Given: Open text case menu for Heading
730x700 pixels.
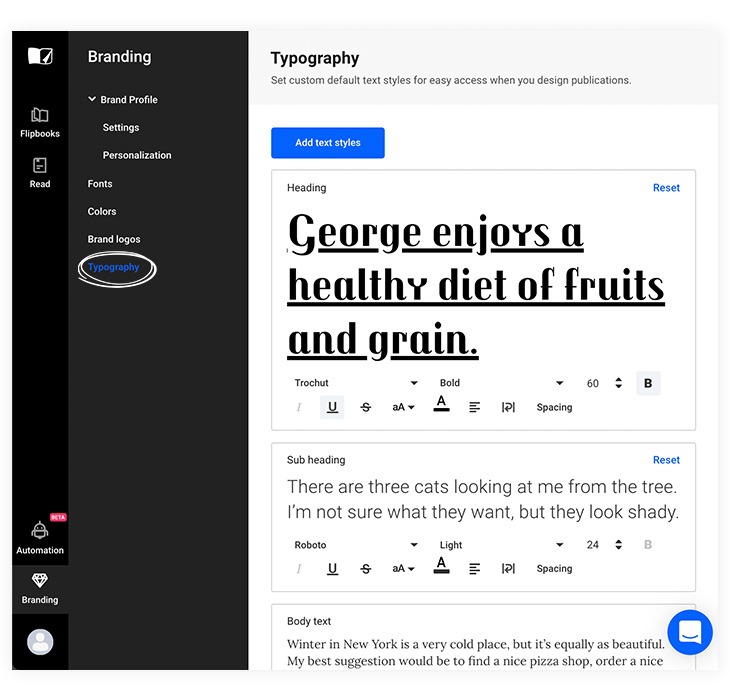Looking at the screenshot, I should click(x=403, y=407).
